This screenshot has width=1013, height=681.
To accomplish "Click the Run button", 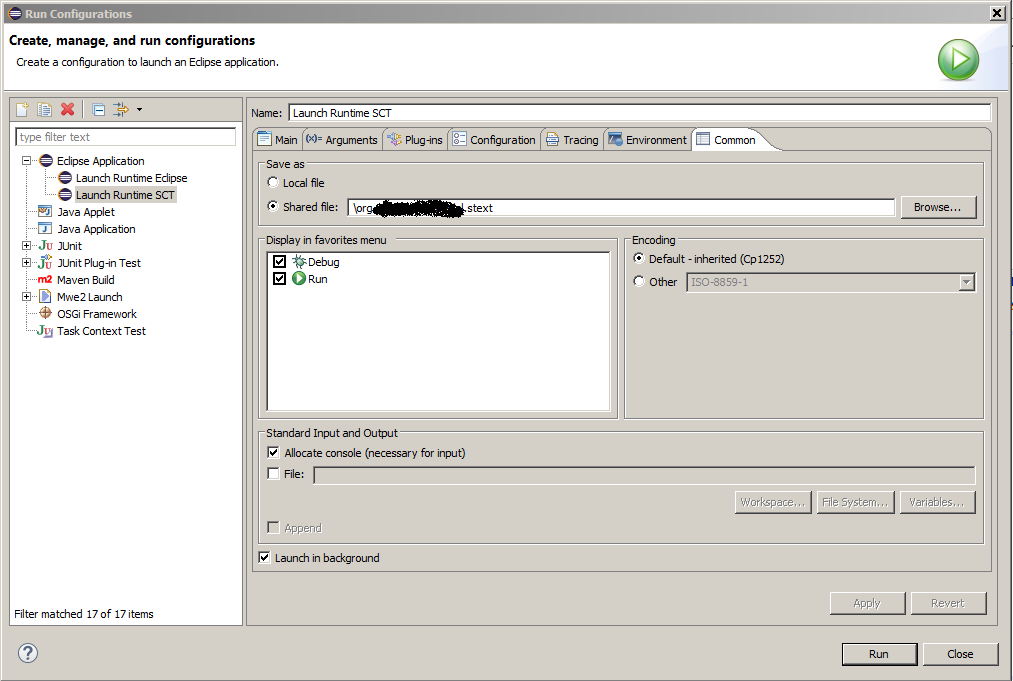I will (x=879, y=654).
